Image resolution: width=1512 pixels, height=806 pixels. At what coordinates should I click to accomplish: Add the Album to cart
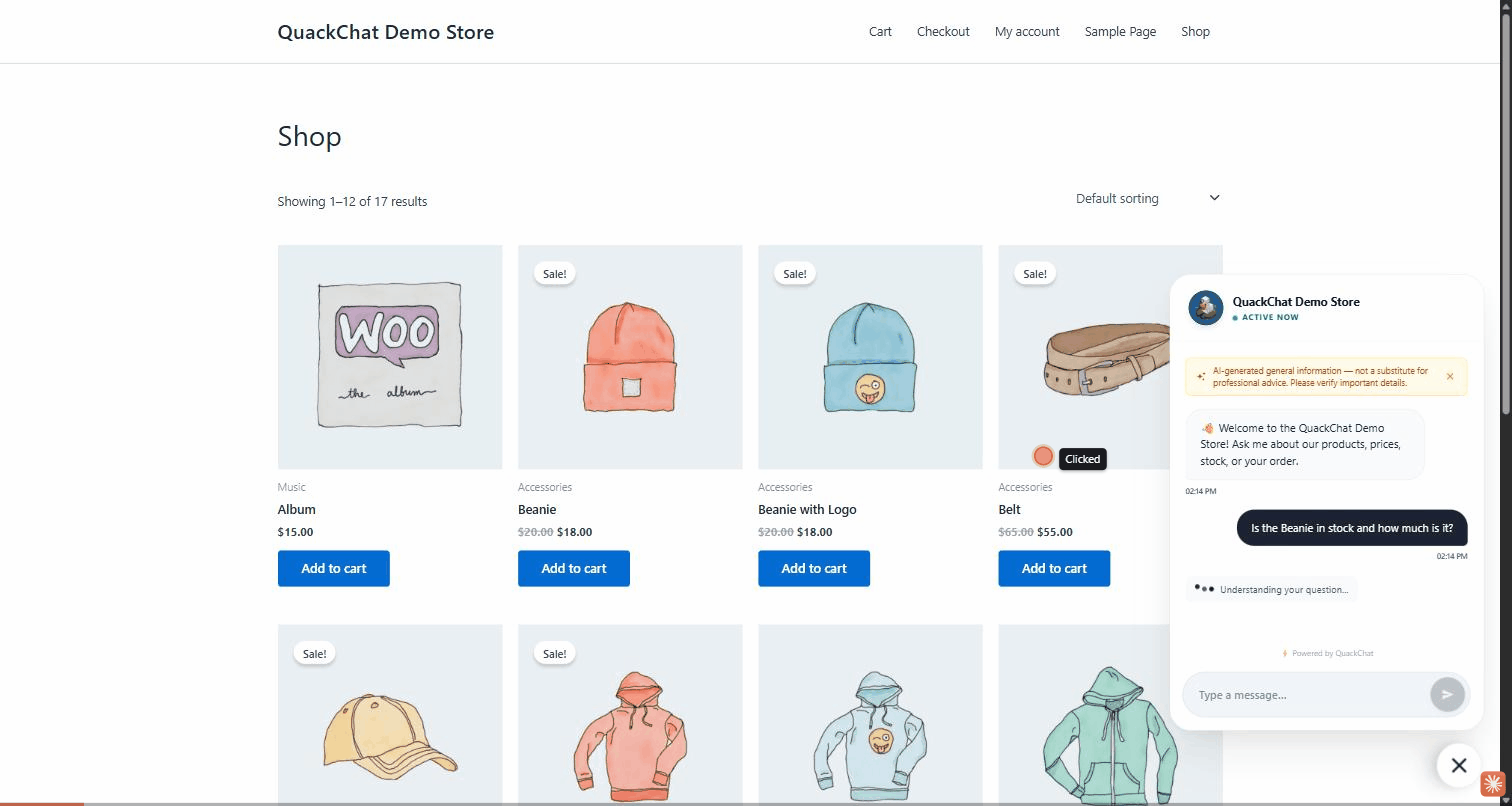334,568
